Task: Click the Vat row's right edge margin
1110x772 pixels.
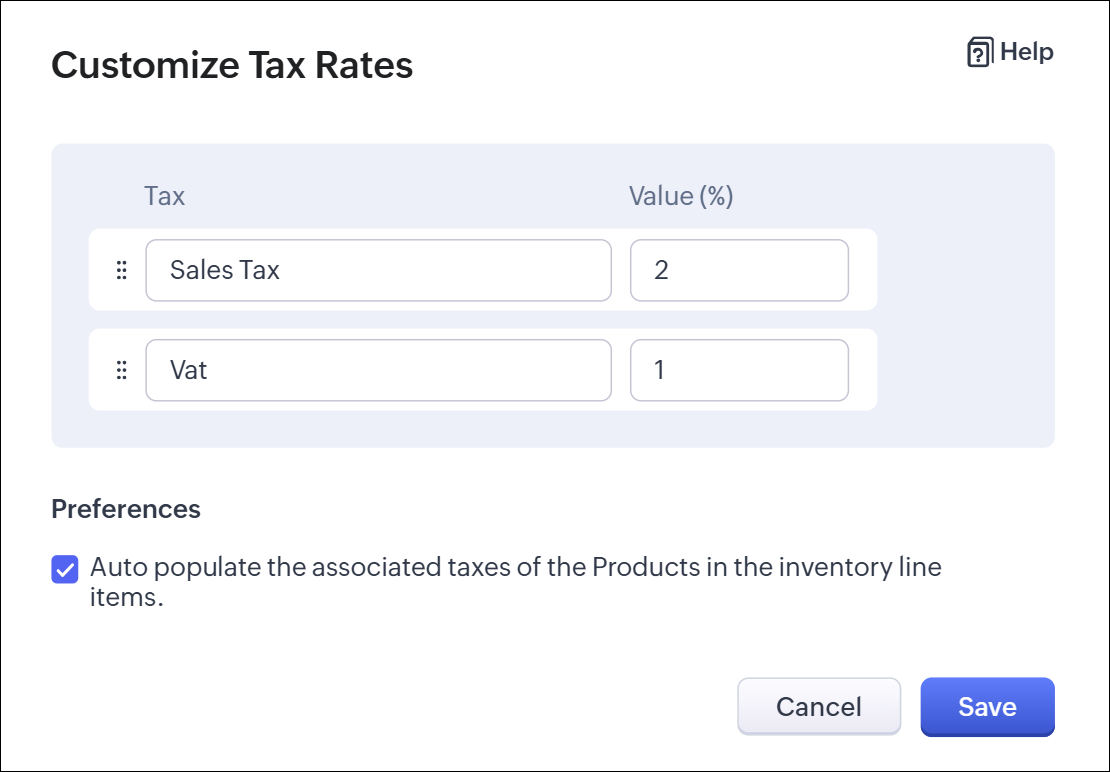Action: tap(863, 370)
